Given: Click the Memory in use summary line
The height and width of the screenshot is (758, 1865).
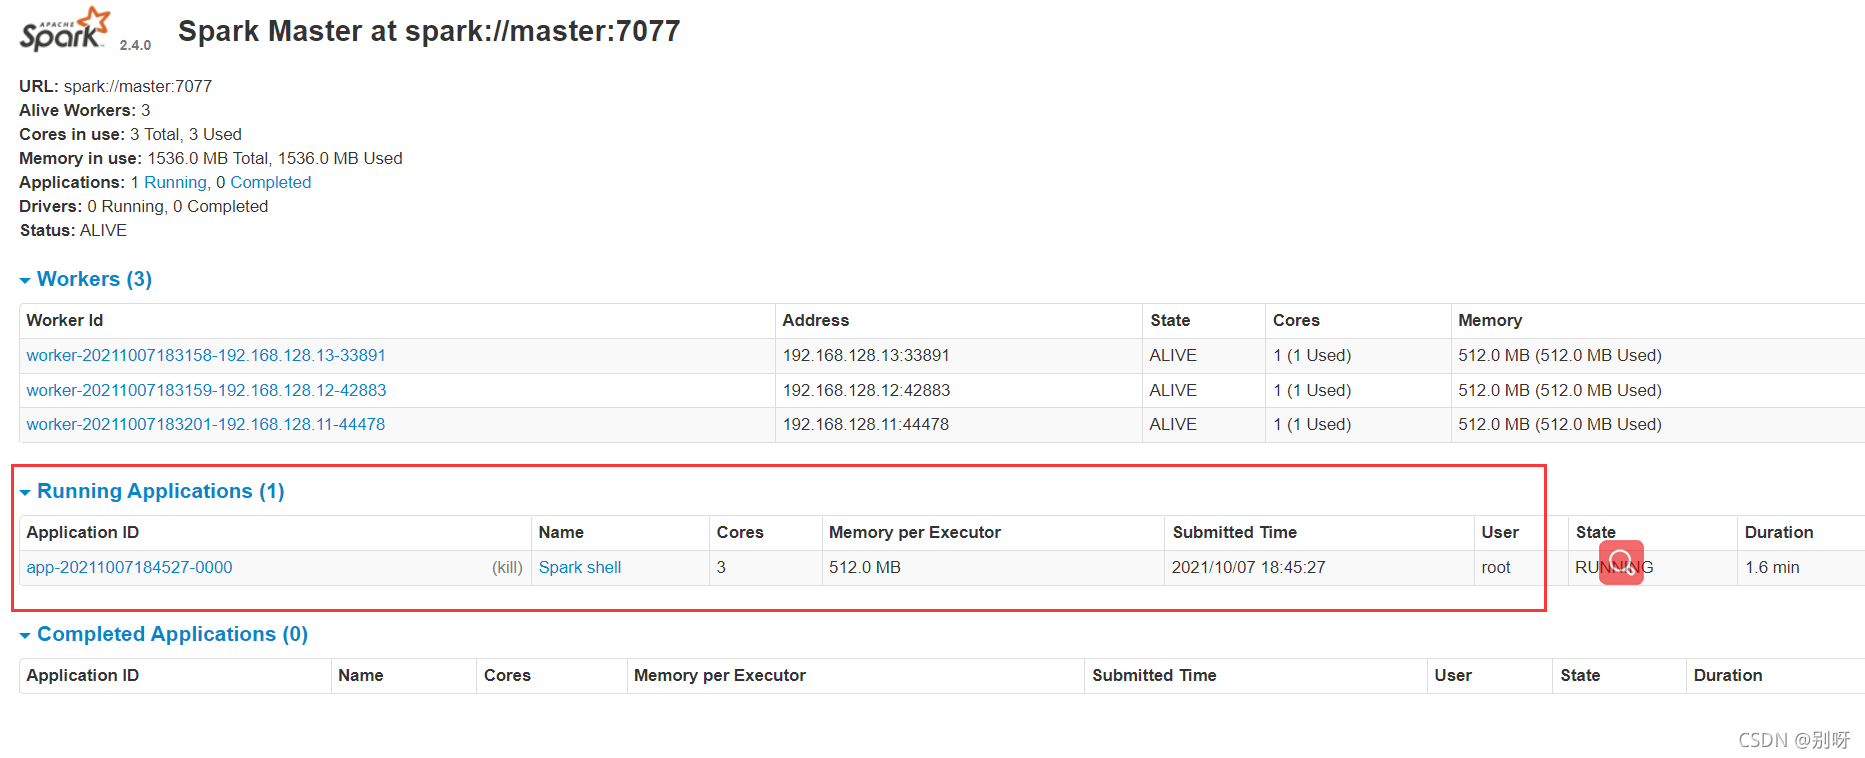Looking at the screenshot, I should coord(211,158).
